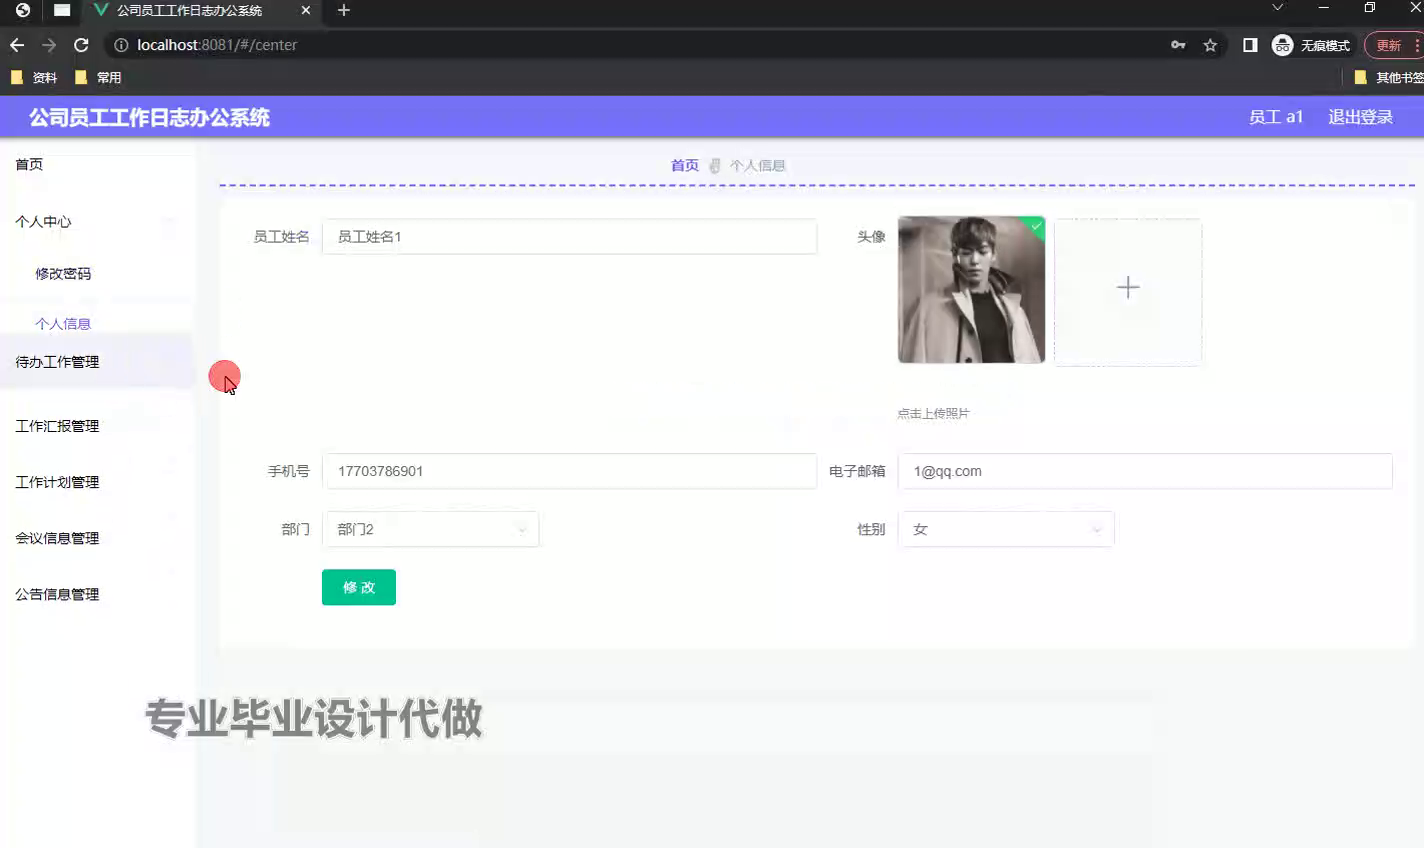
Task: Open the 其他书签 bookmarks folder
Action: tap(1388, 77)
